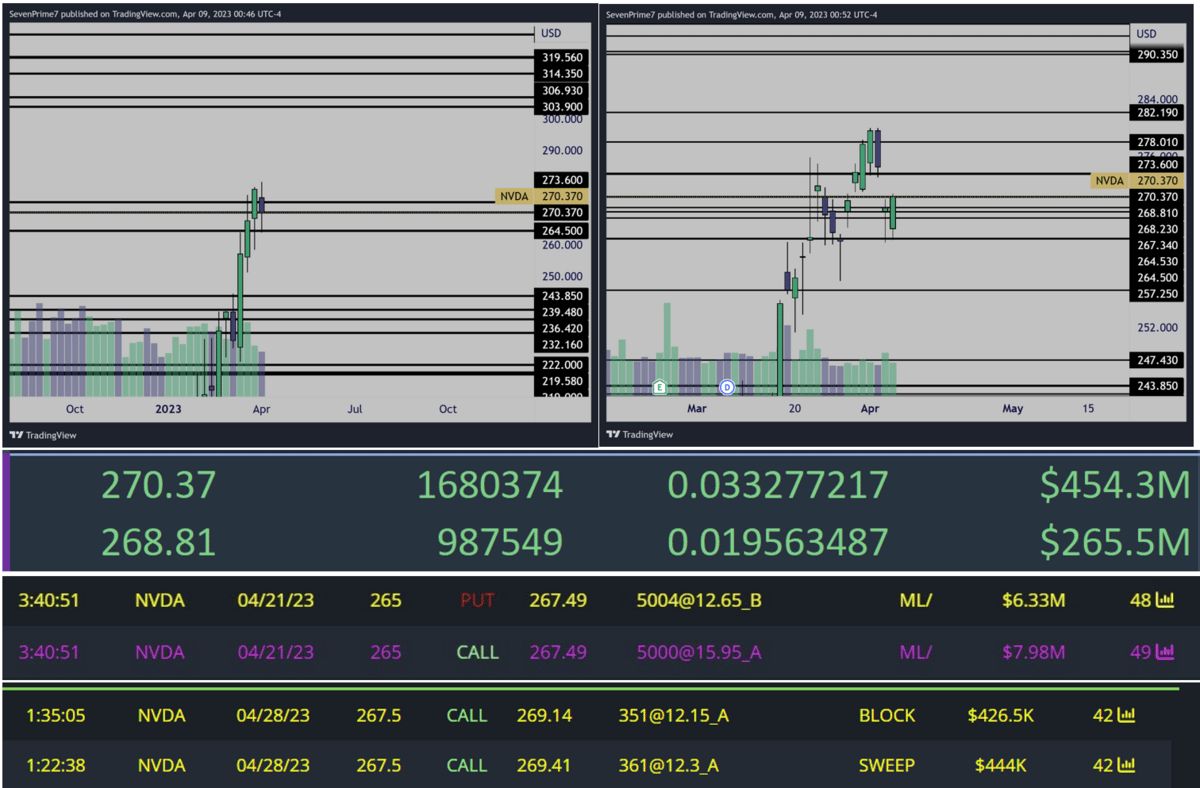The height and width of the screenshot is (788, 1200).
Task: Select the 278.010 level on right chart
Action: [x=1159, y=142]
